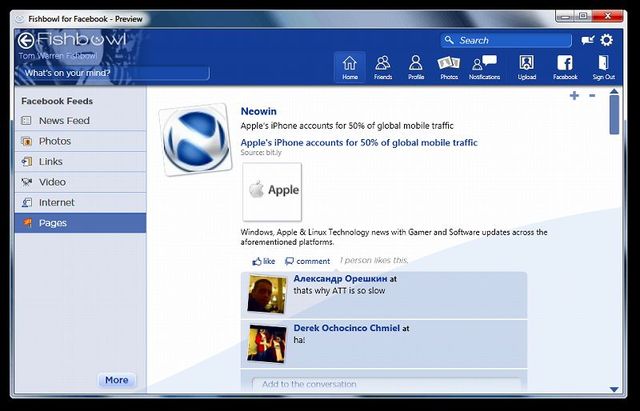Select Internet feed

pos(80,202)
